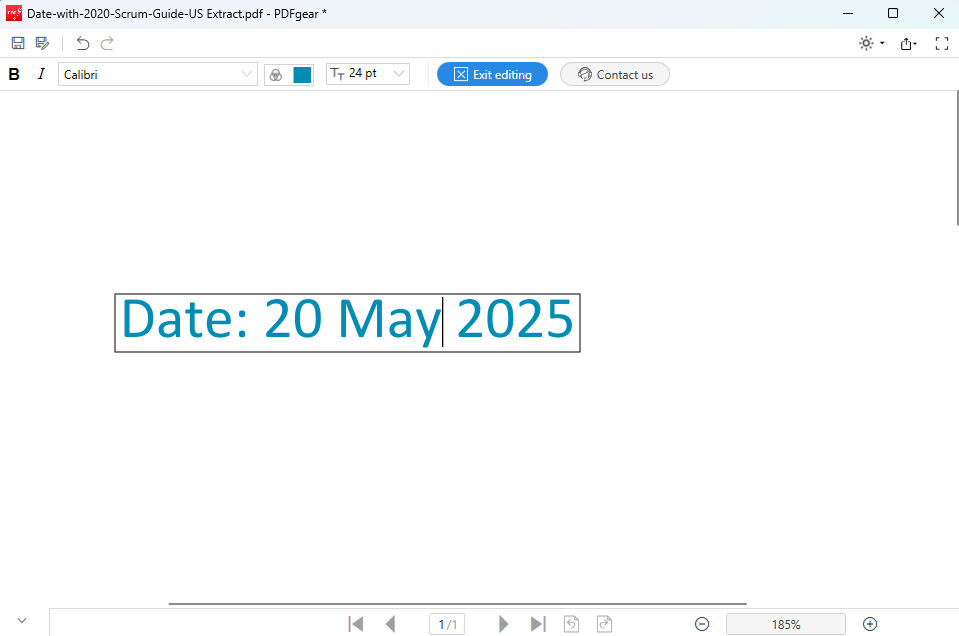
Task: Rotate page clockwise
Action: (604, 624)
